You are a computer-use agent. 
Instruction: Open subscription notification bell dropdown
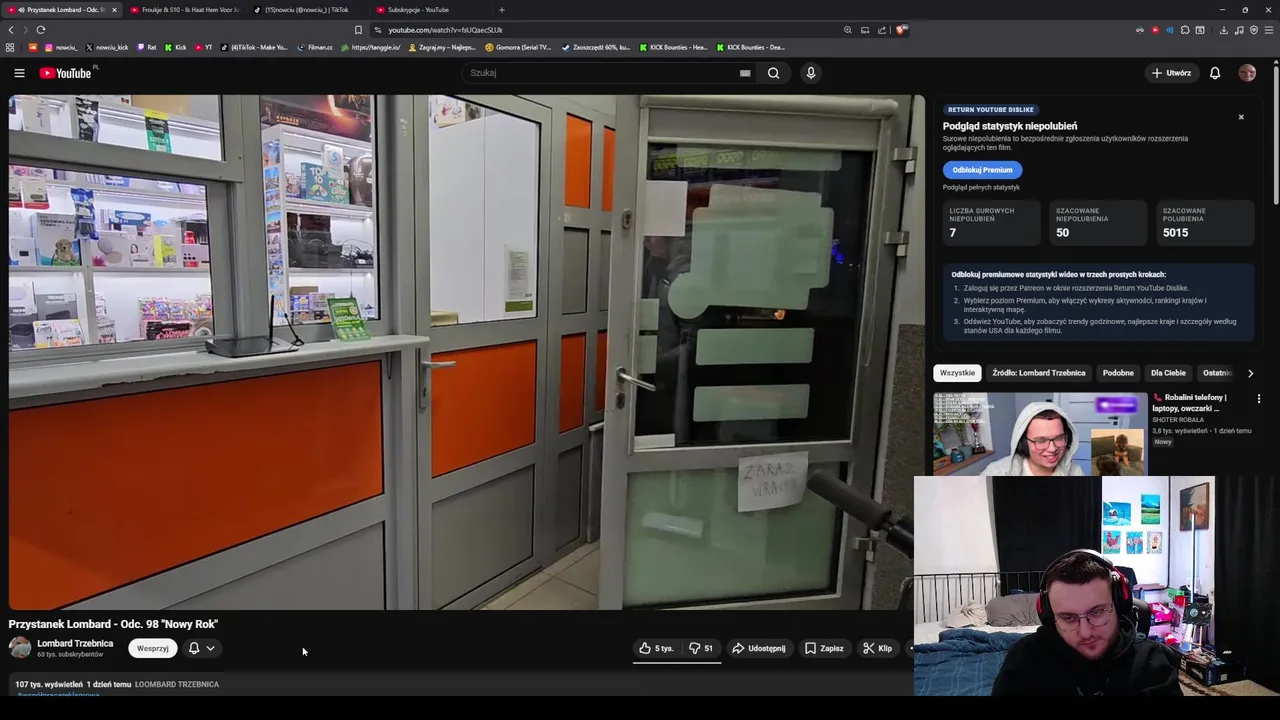[x=202, y=648]
